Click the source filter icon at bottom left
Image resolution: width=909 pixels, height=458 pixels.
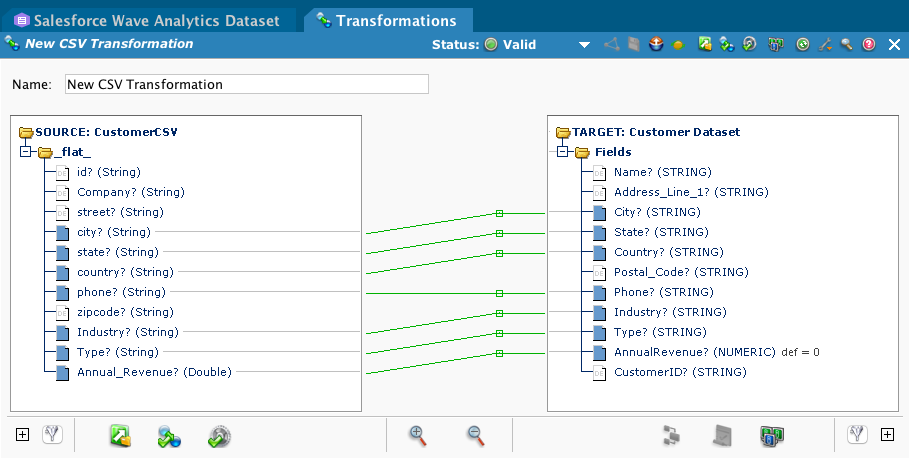(53, 435)
